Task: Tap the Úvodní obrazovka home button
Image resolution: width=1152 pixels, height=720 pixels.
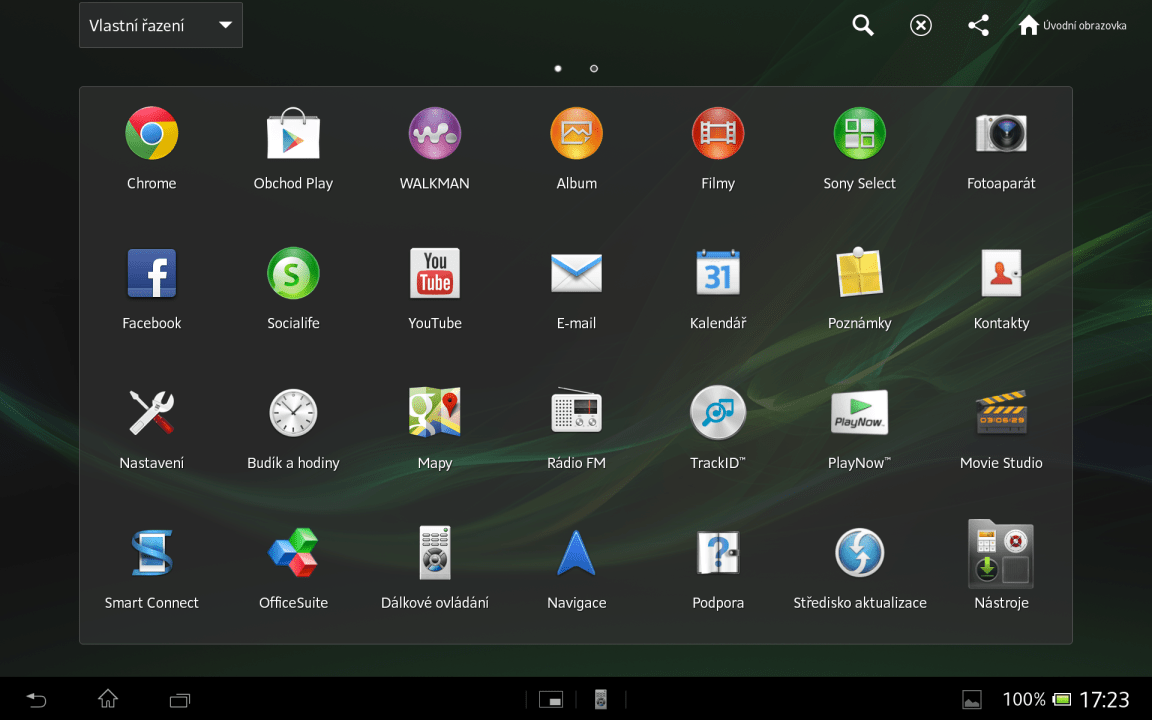Action: tap(1072, 26)
